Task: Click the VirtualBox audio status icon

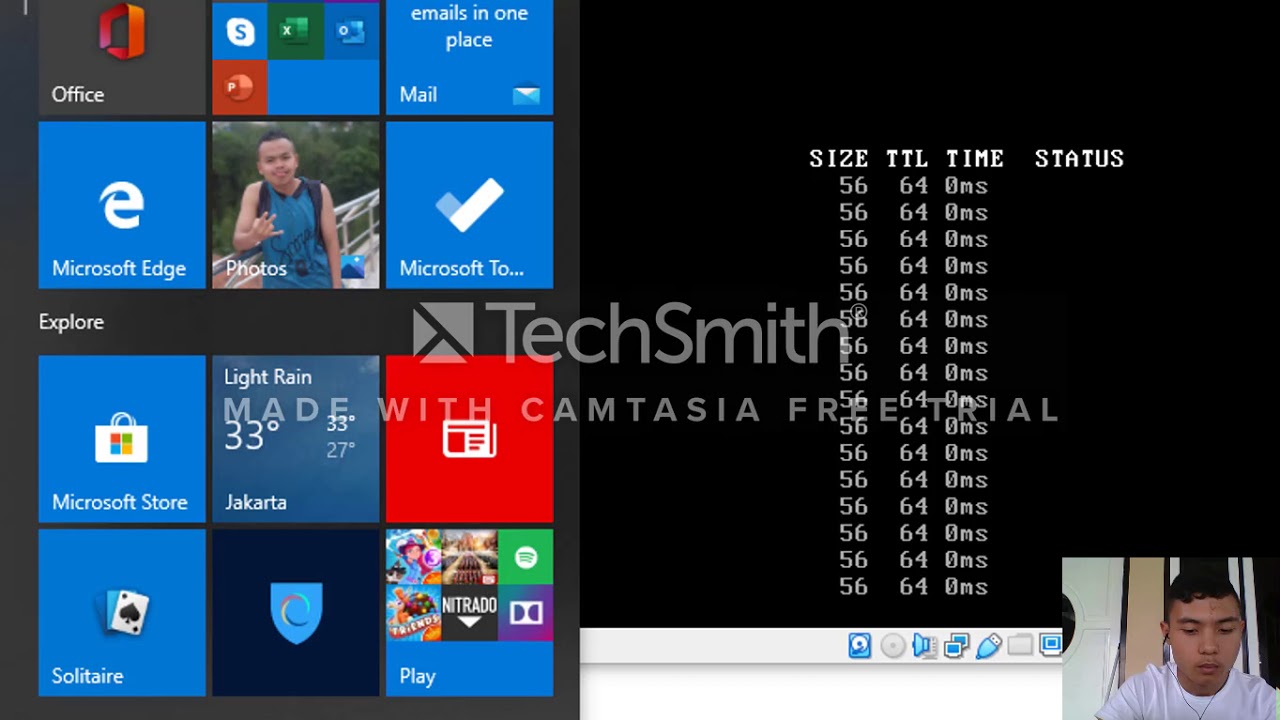Action: coord(924,646)
